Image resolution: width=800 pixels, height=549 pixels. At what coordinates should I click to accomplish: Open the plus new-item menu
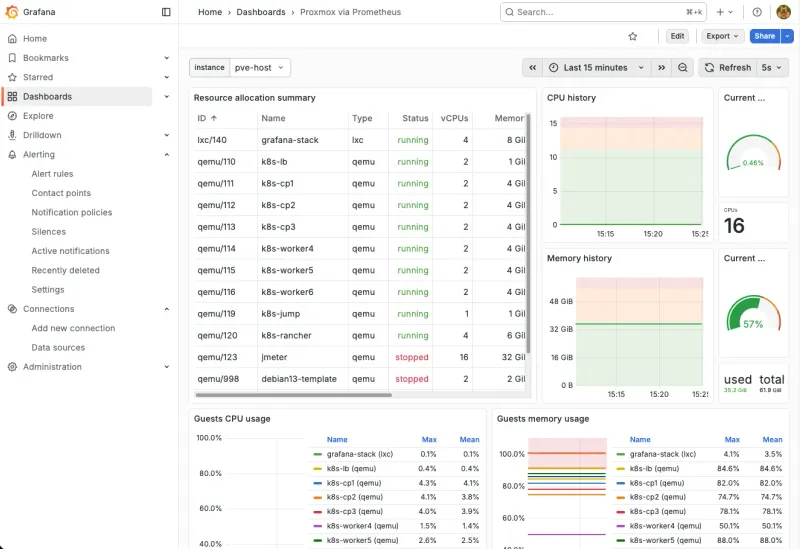click(724, 12)
